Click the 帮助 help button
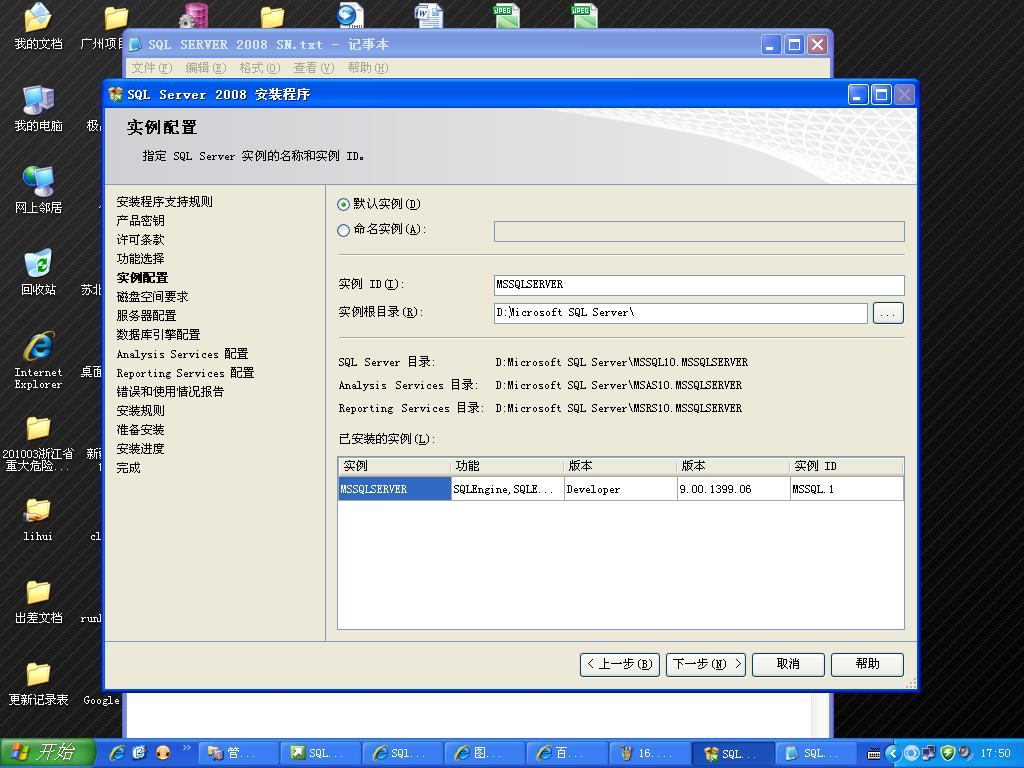The height and width of the screenshot is (768, 1024). click(x=867, y=664)
